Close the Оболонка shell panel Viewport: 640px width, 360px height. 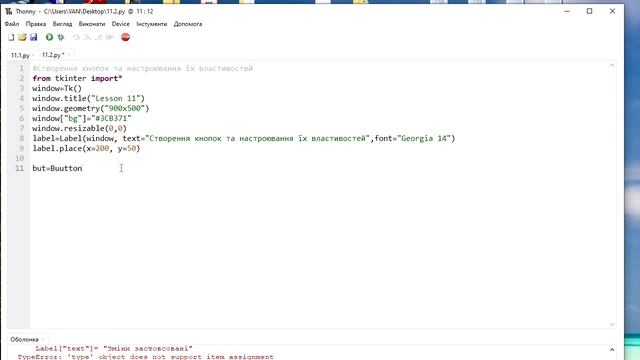click(43, 340)
